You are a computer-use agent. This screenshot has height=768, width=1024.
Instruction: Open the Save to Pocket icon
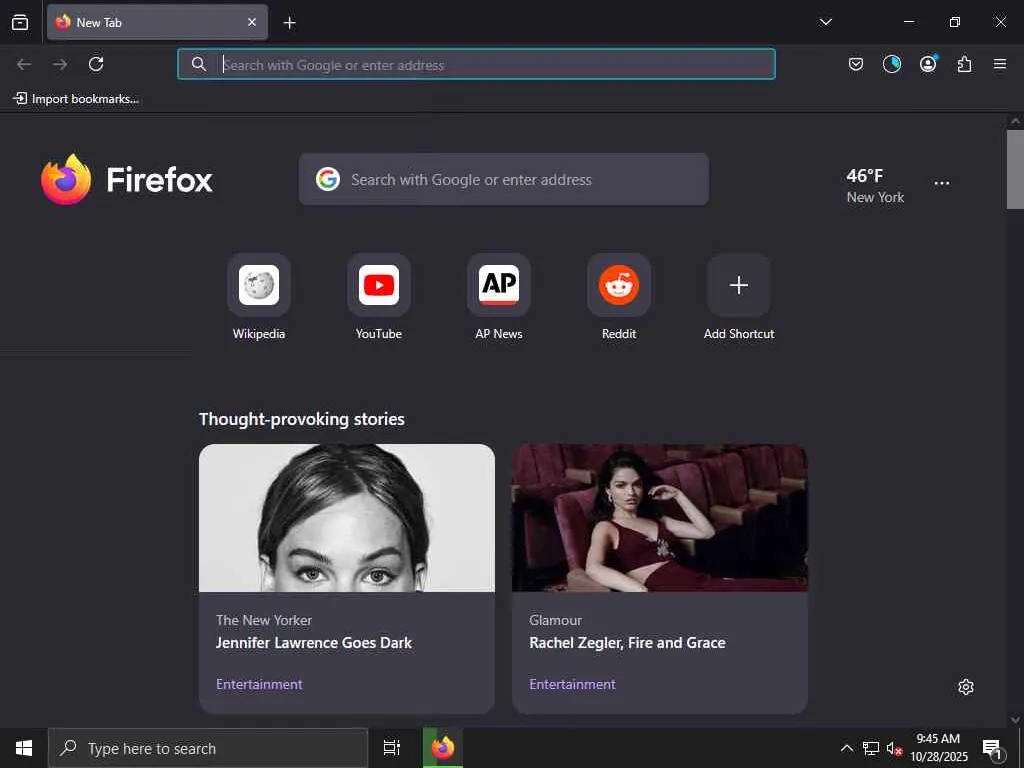(x=856, y=64)
